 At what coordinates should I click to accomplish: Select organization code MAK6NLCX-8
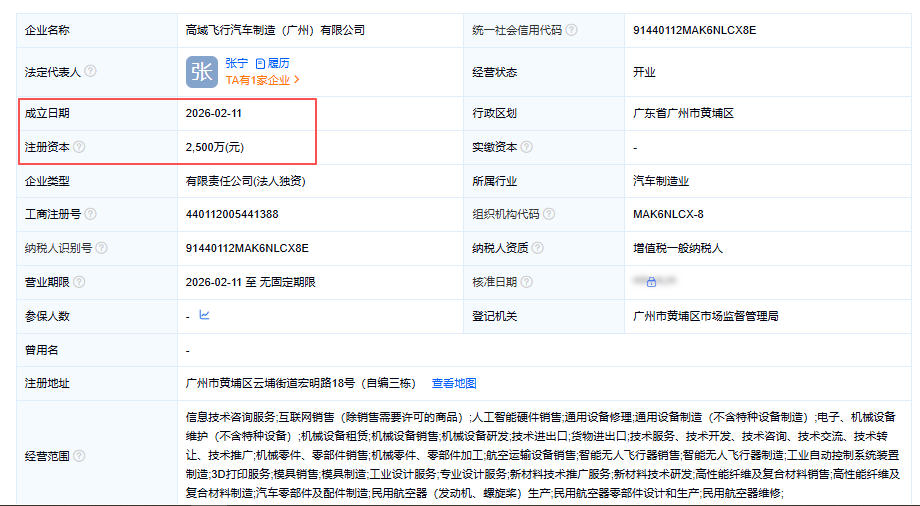click(668, 214)
